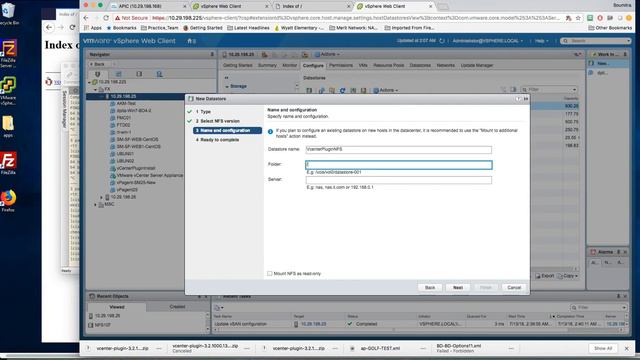Open the Getting Started tab
640x360 pixels.
pos(238,65)
